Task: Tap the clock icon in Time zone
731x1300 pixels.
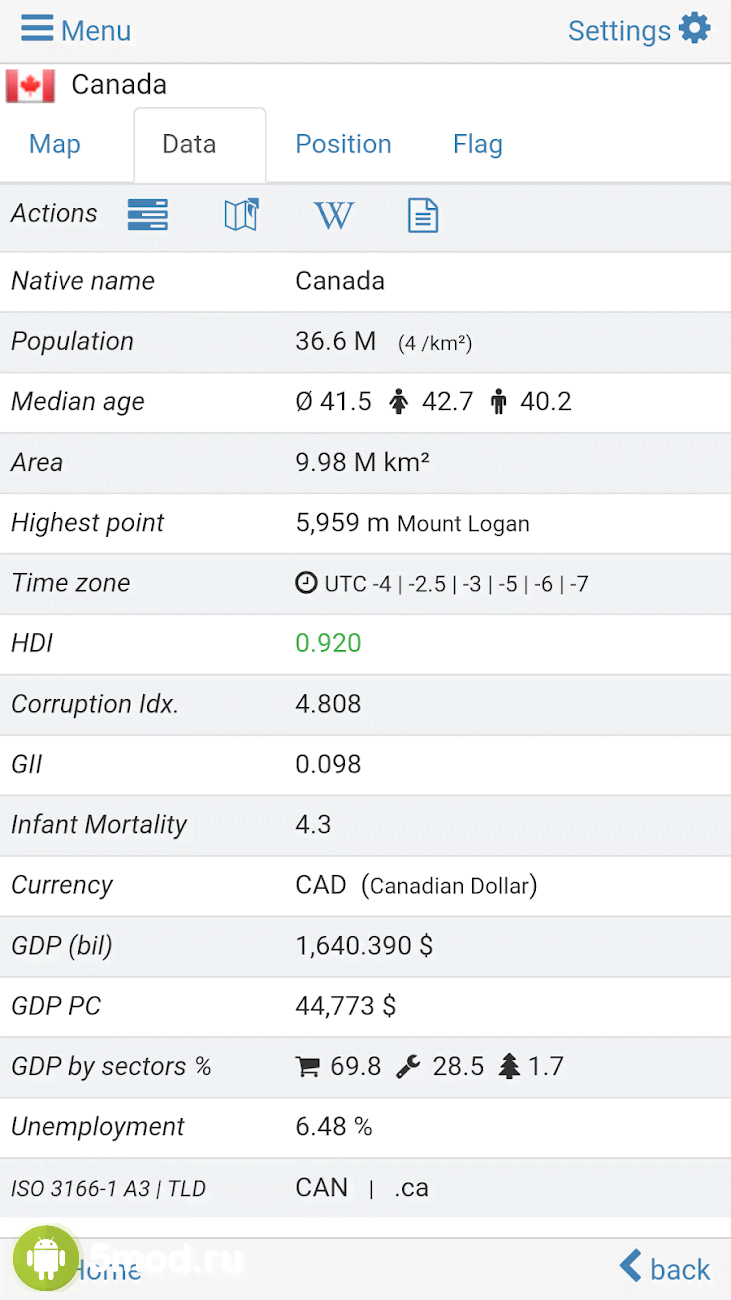Action: [306, 583]
